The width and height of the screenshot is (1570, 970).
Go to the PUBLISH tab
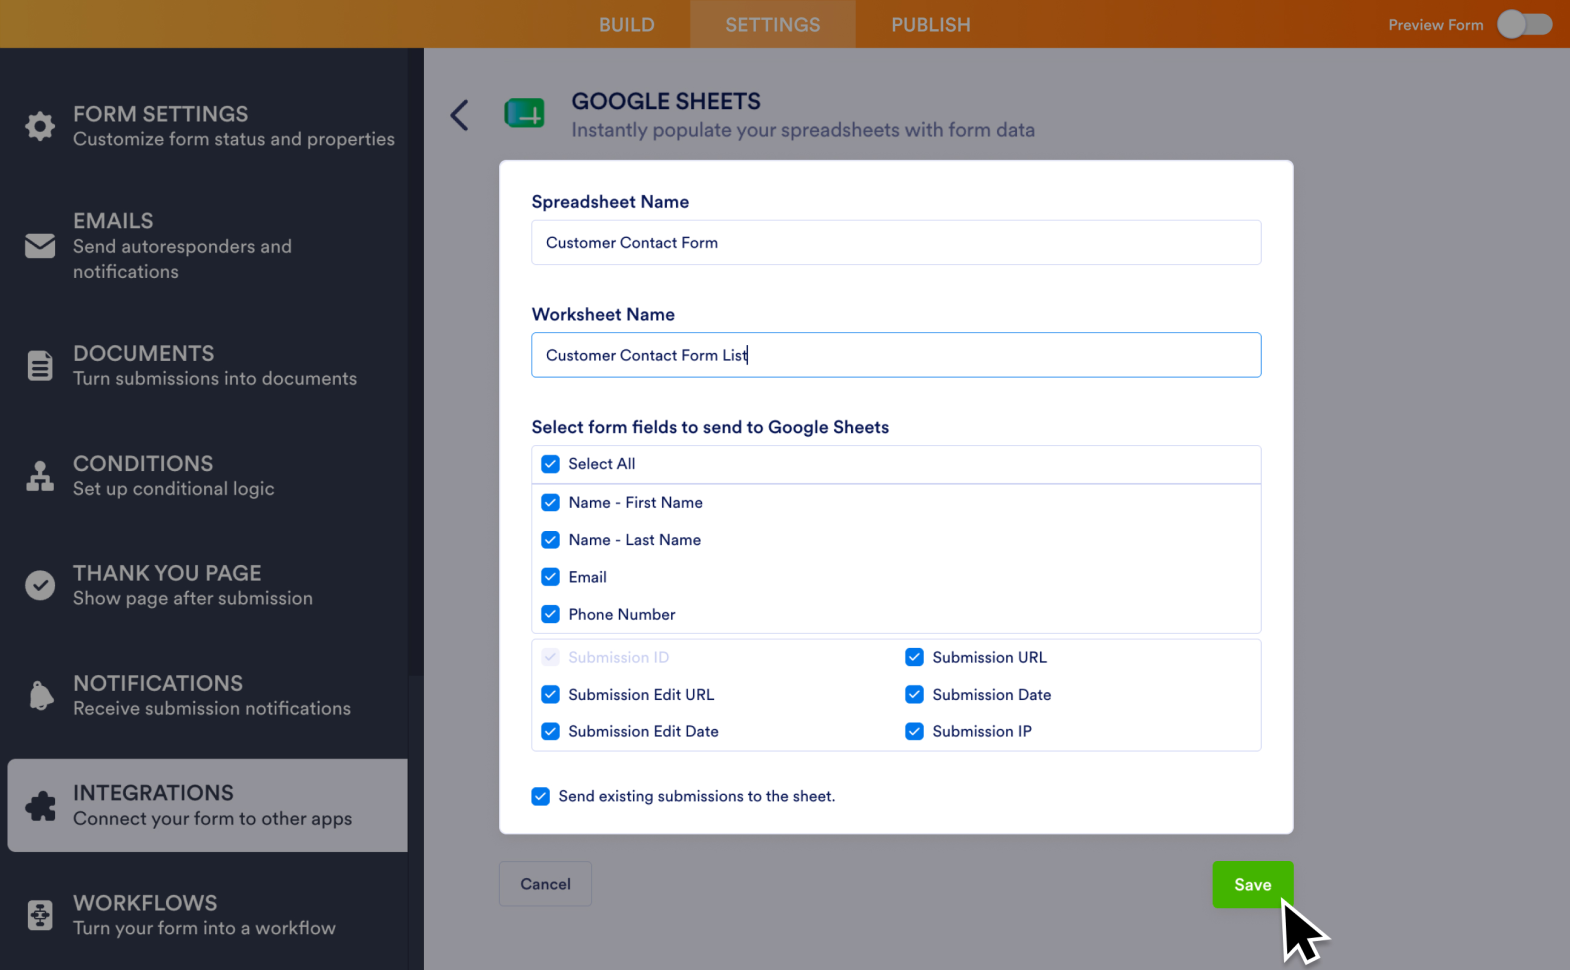click(x=931, y=24)
